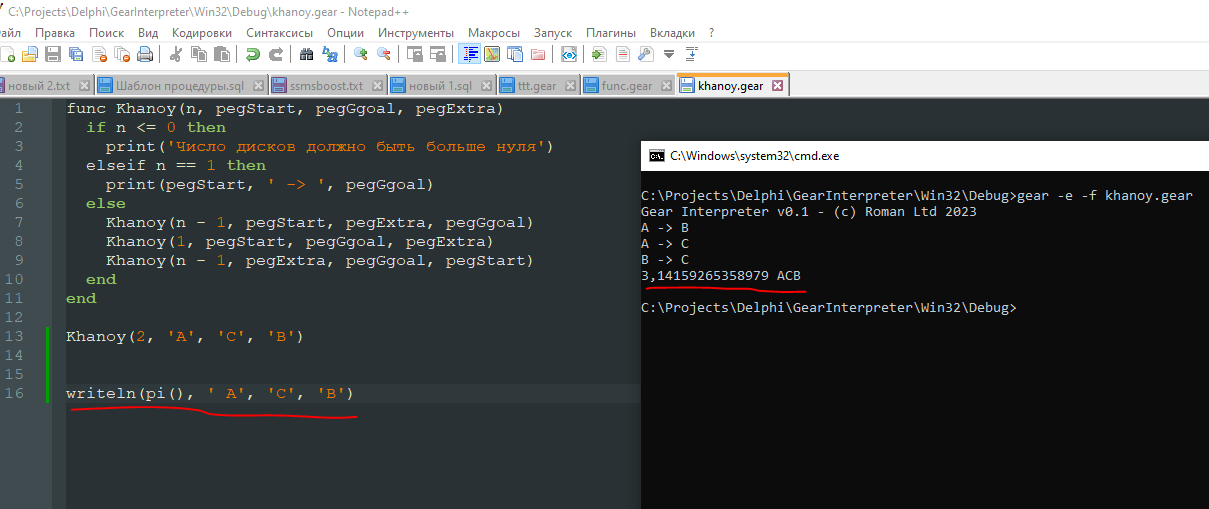
Task: Expand the Плагины menu
Action: click(610, 33)
